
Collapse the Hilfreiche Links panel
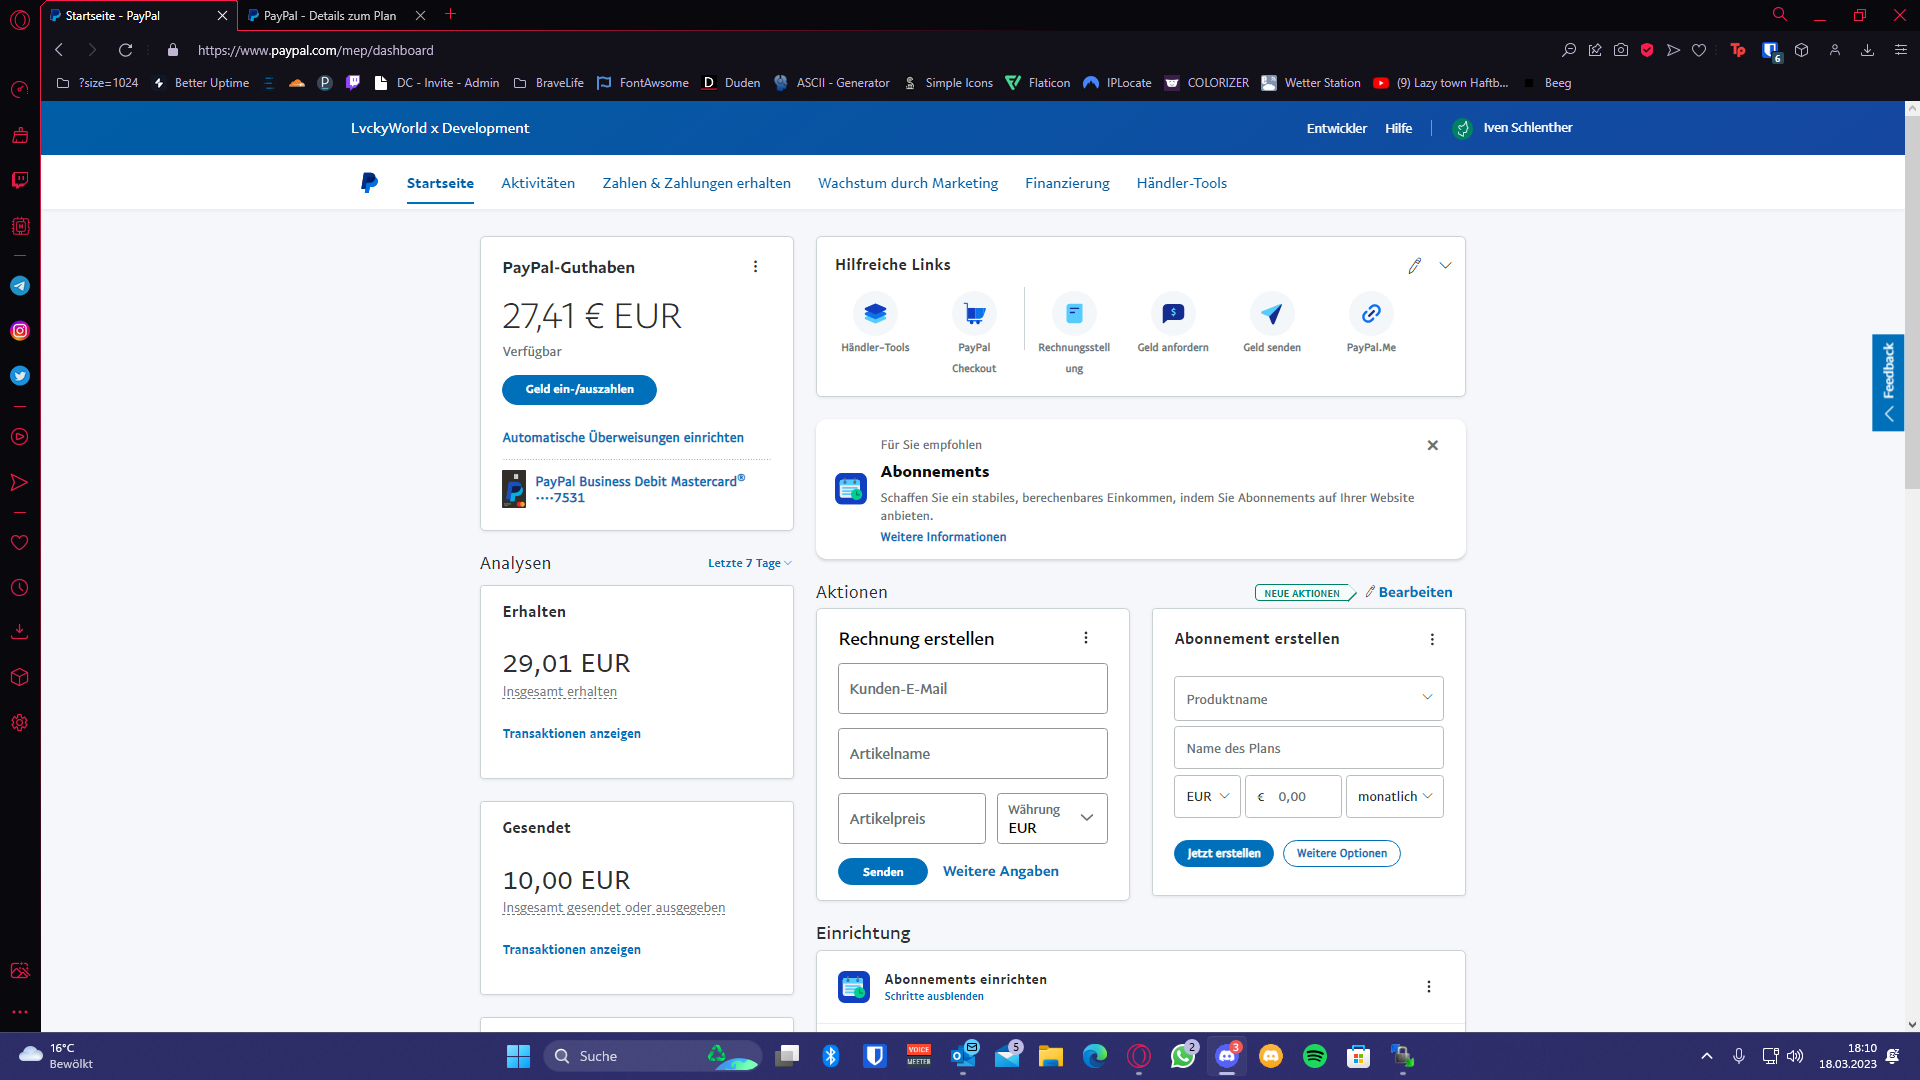click(1445, 266)
